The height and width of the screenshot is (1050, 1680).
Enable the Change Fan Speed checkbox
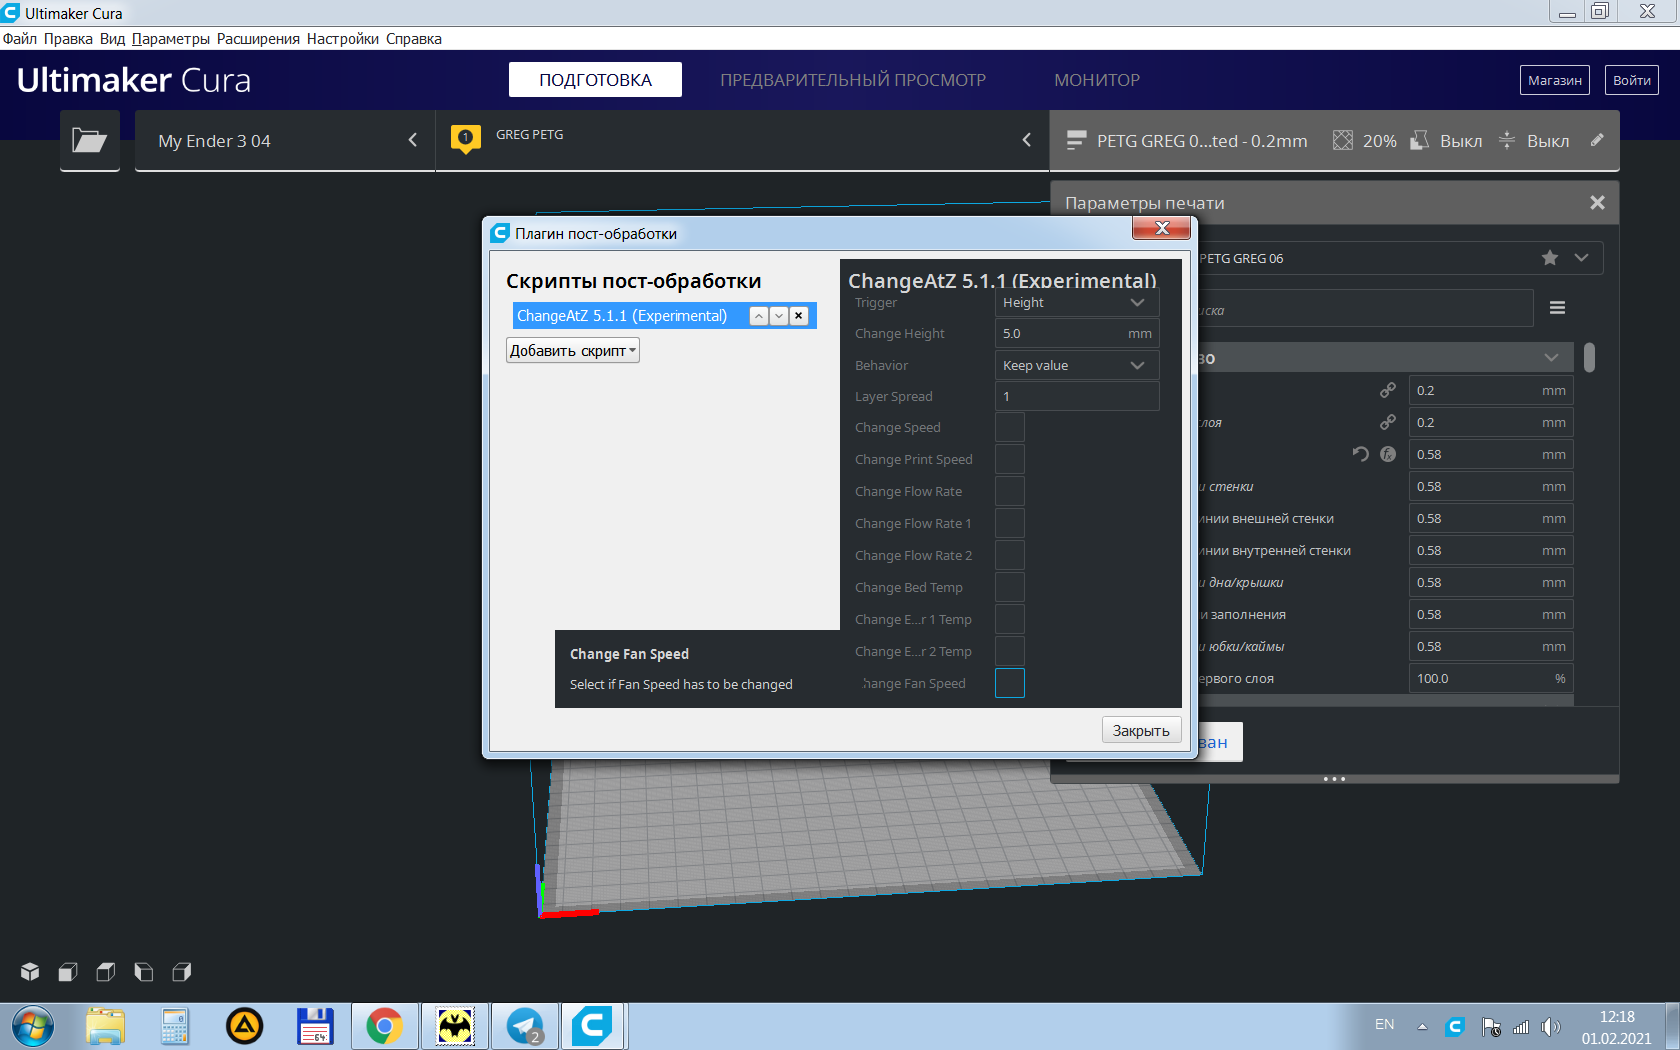click(x=1010, y=684)
